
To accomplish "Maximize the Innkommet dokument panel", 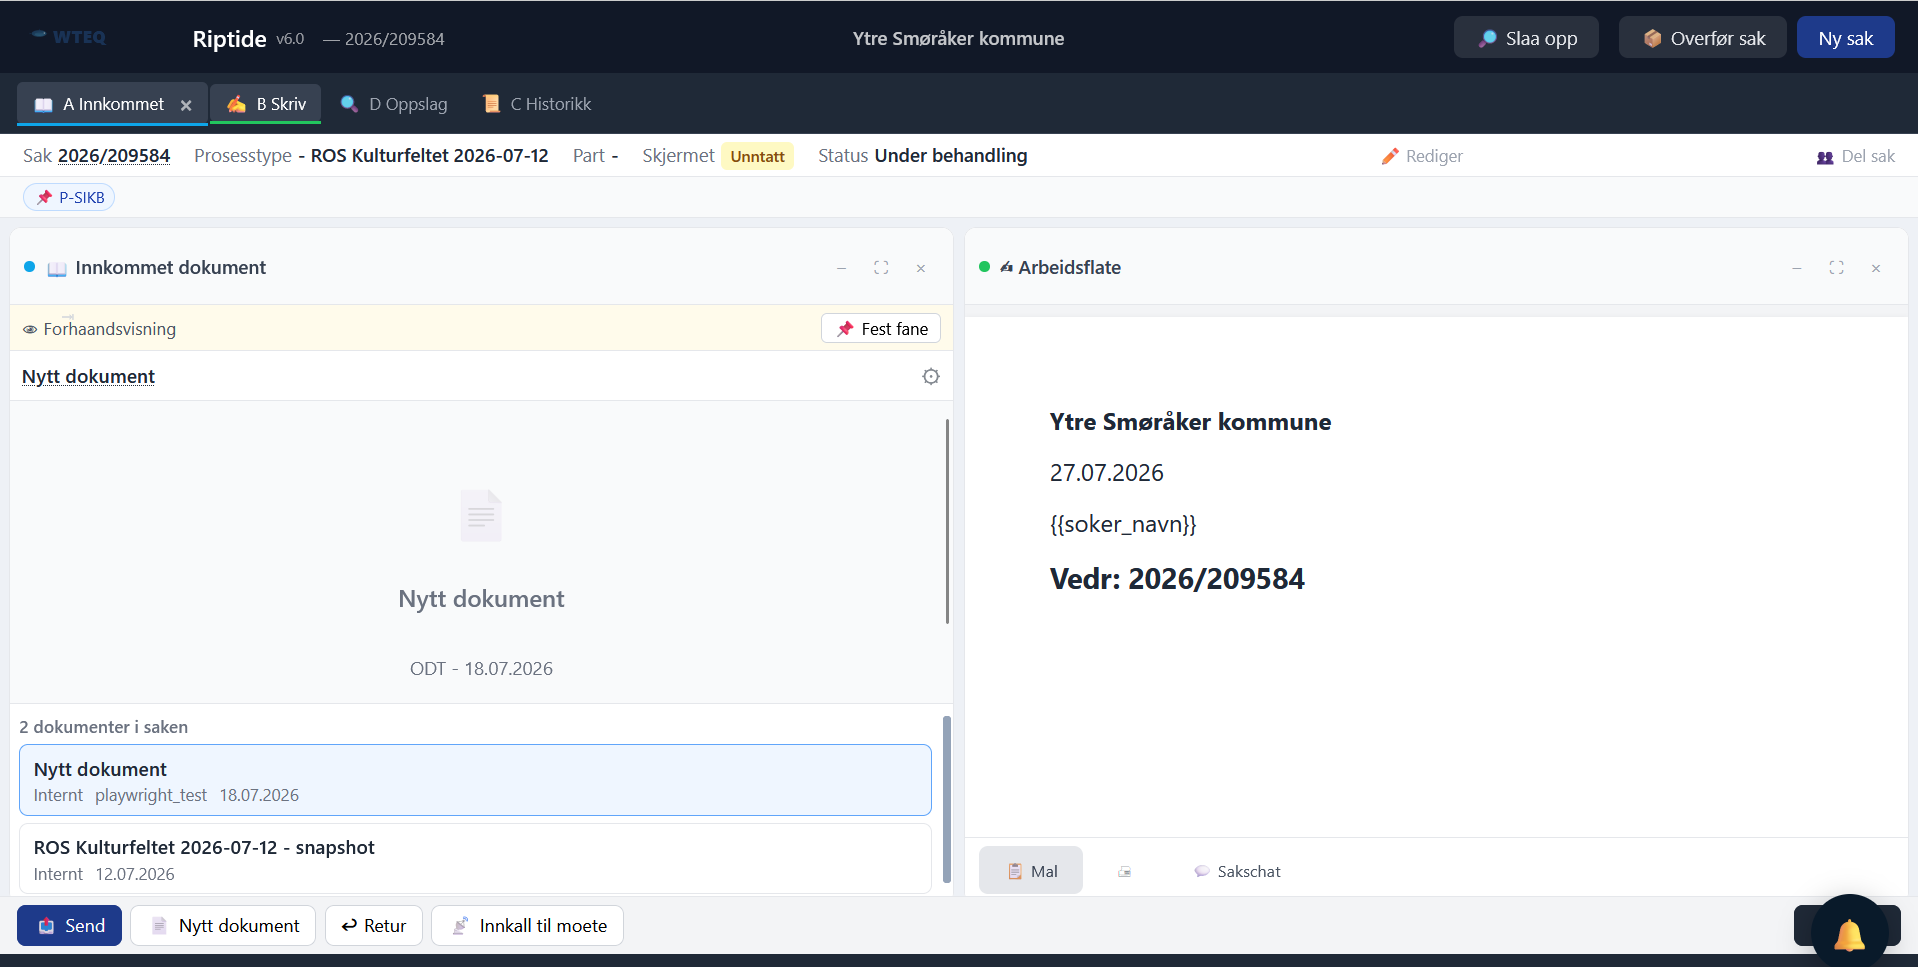I will [881, 268].
